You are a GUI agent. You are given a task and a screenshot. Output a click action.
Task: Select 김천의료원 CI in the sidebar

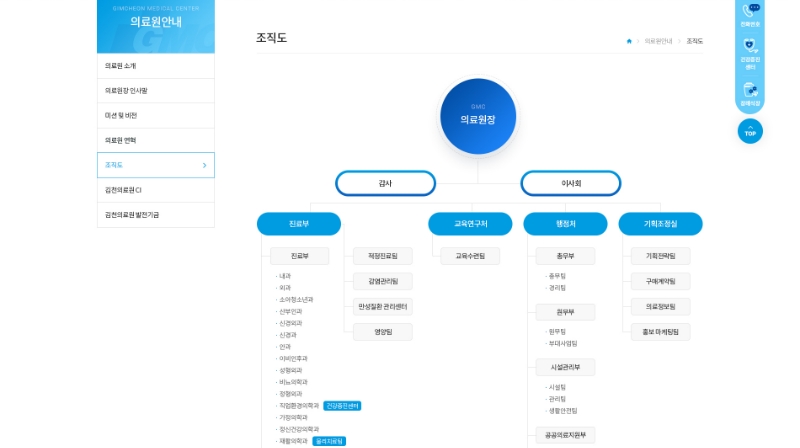(155, 190)
